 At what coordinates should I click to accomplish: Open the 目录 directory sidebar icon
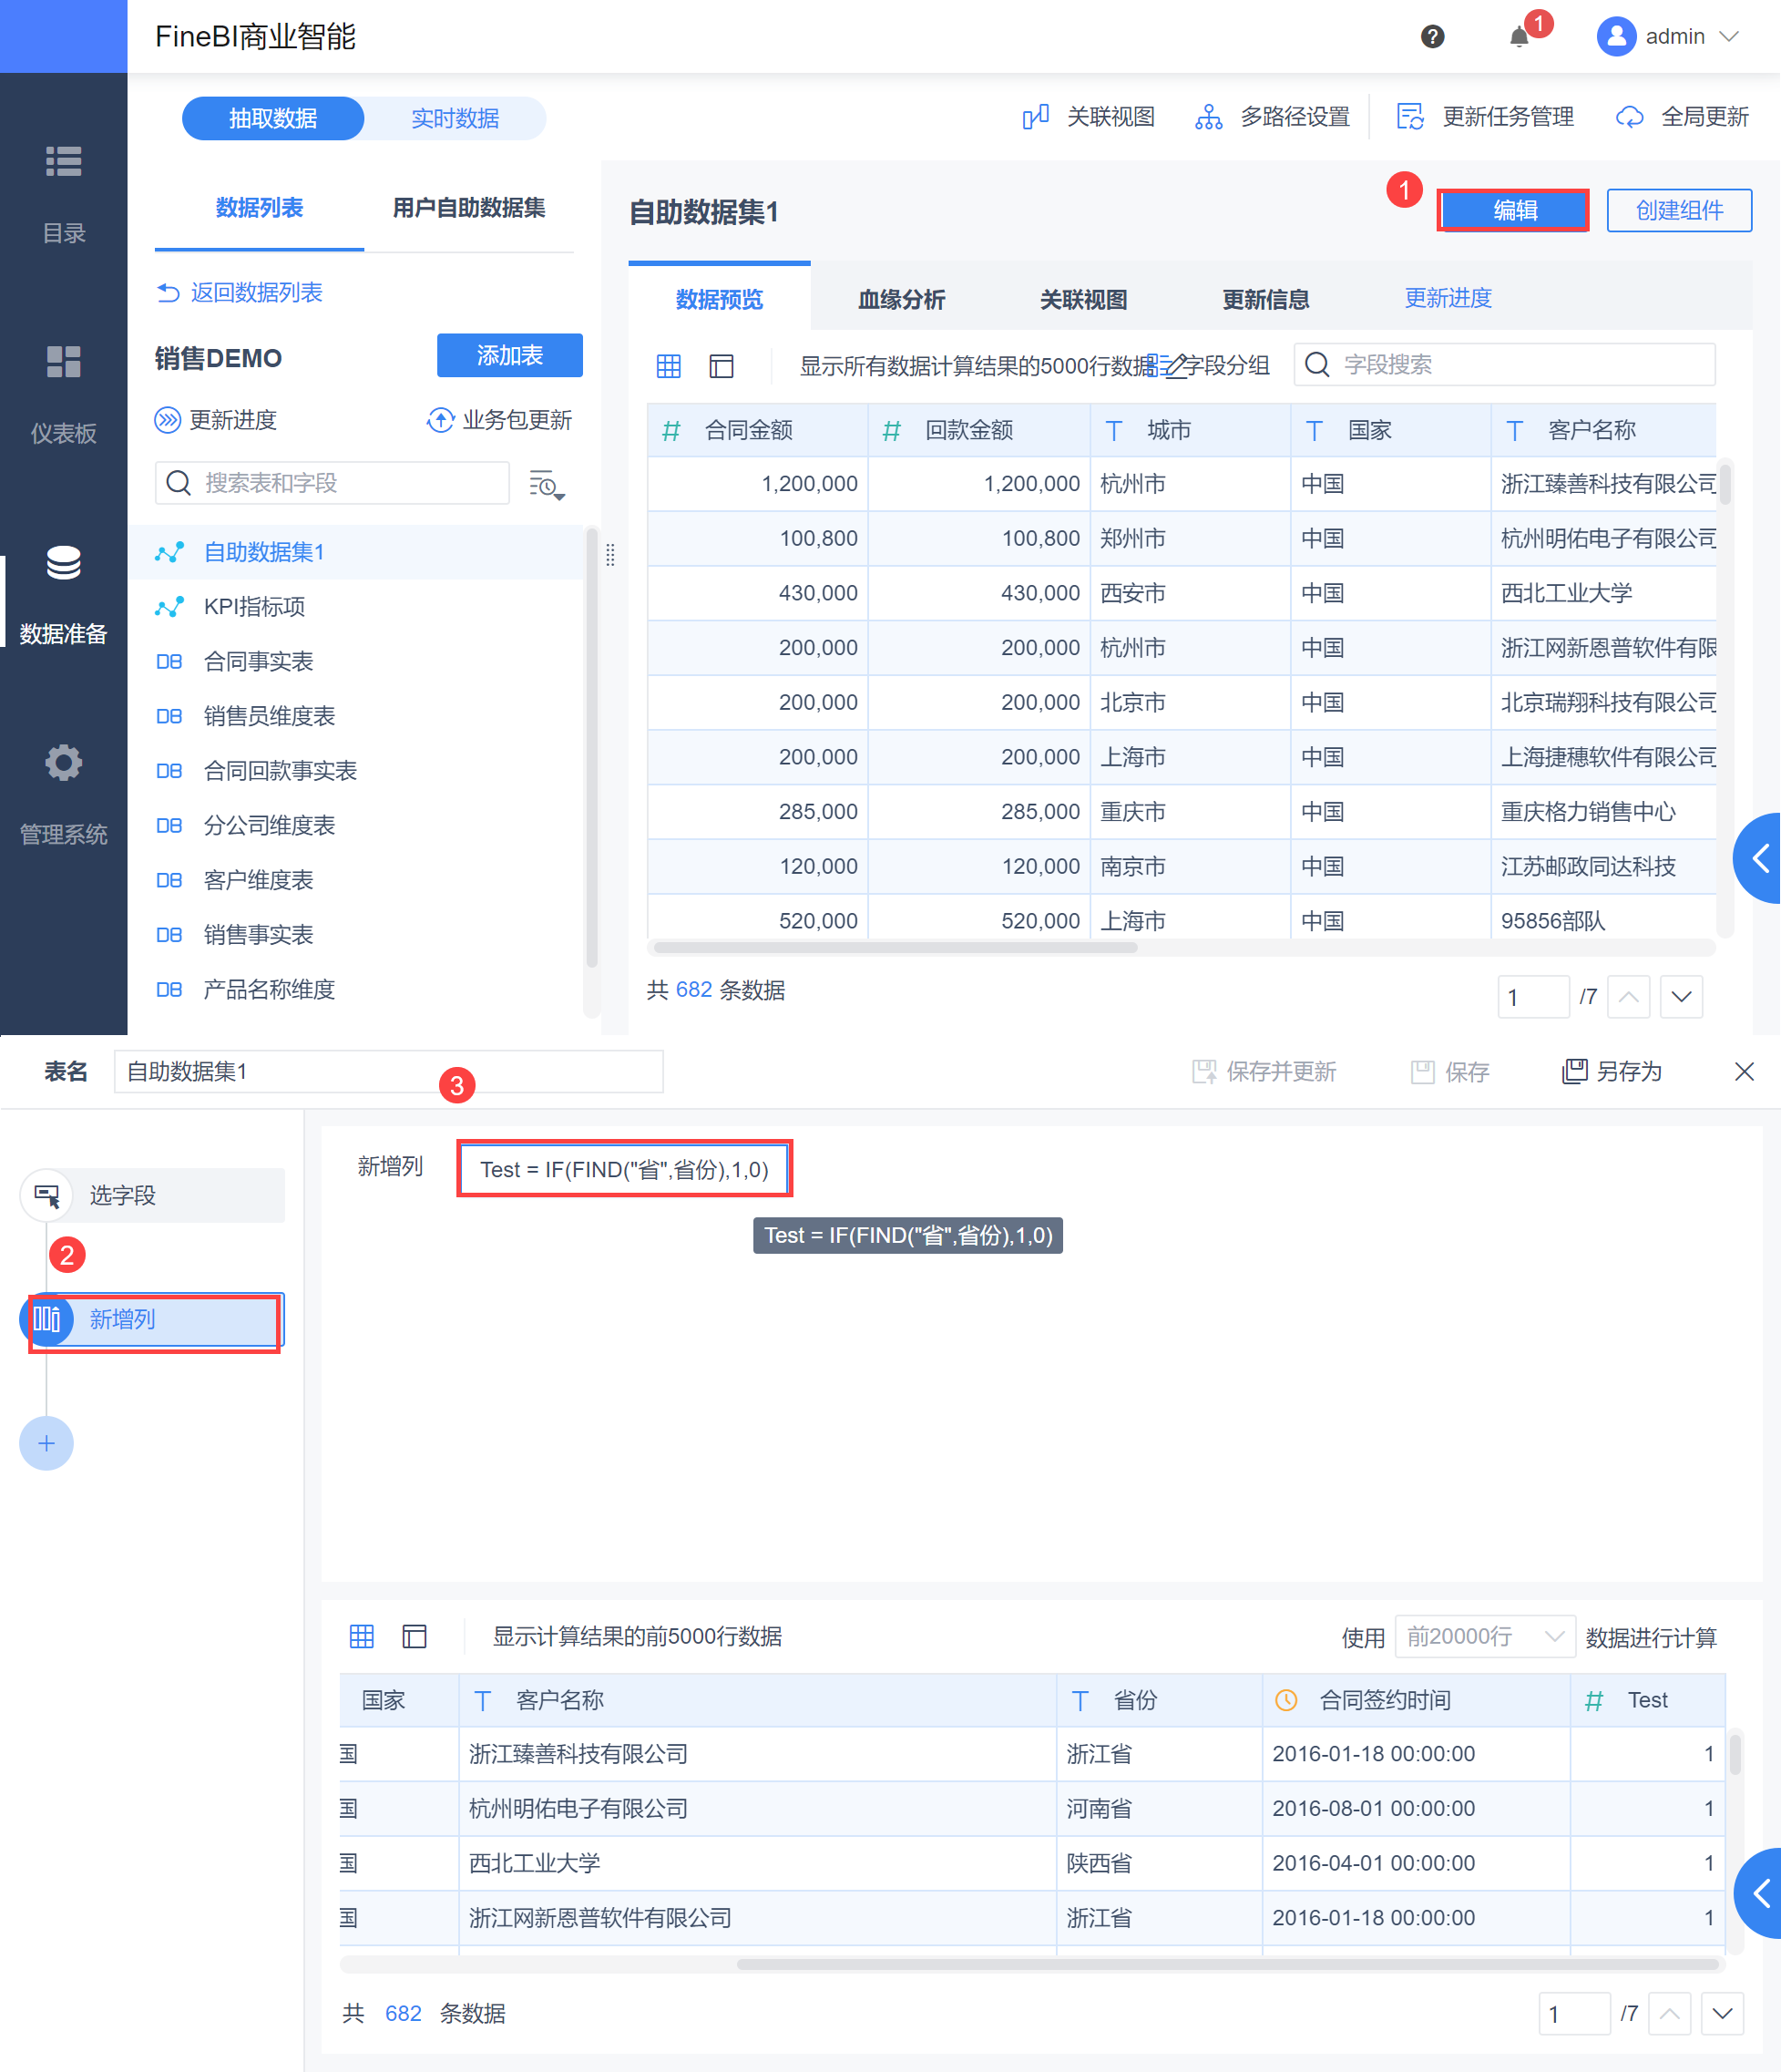tap(64, 161)
